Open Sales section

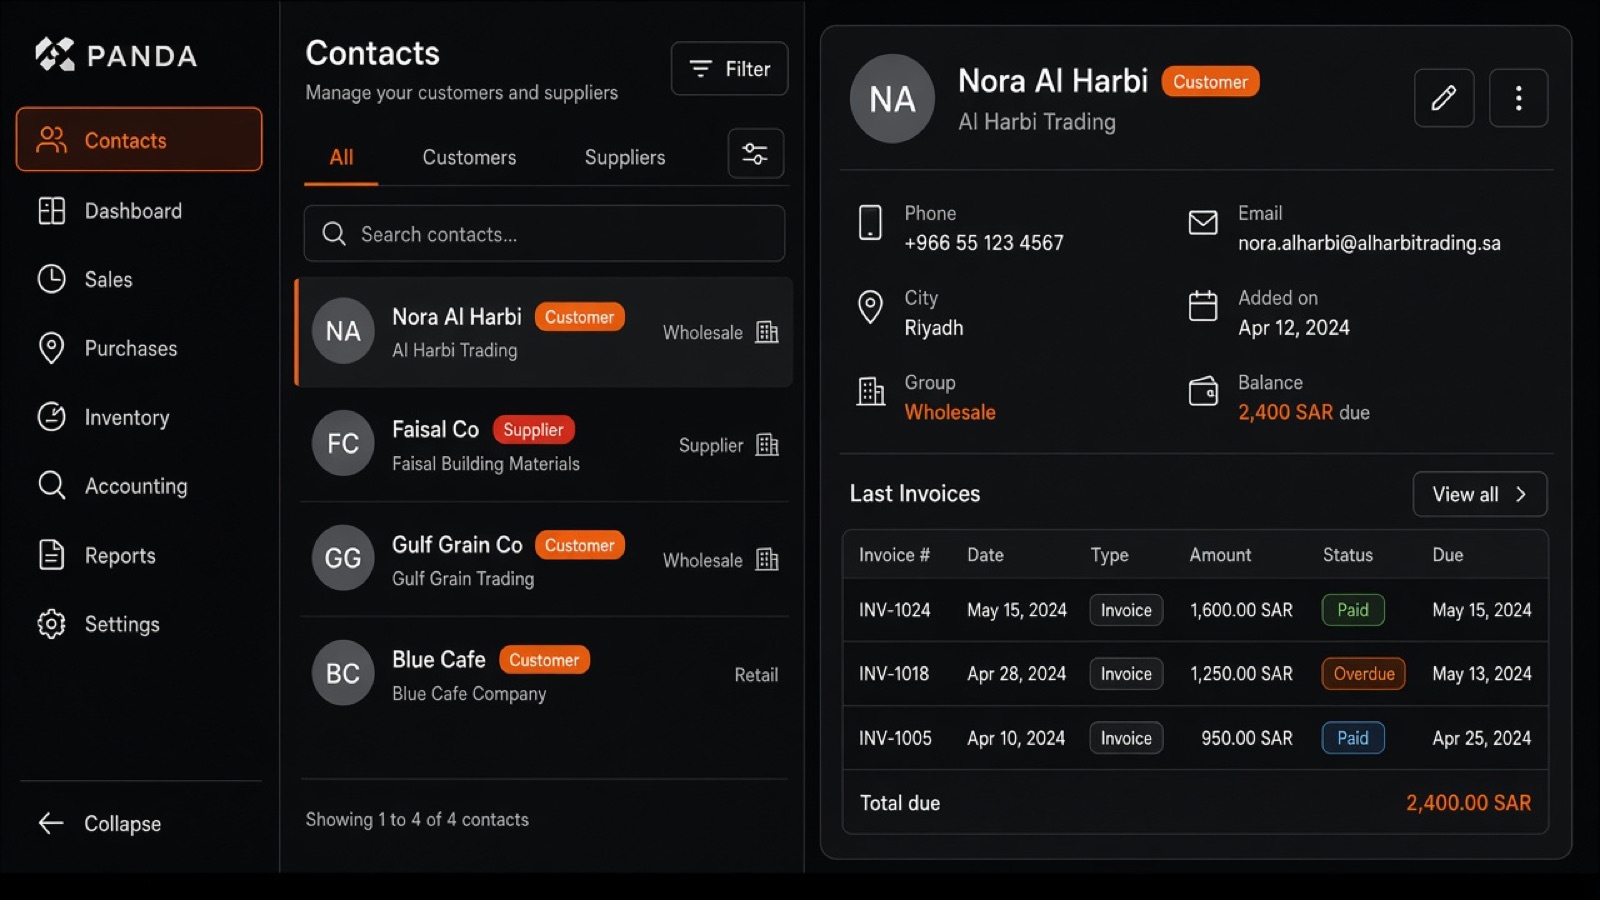tap(139, 279)
